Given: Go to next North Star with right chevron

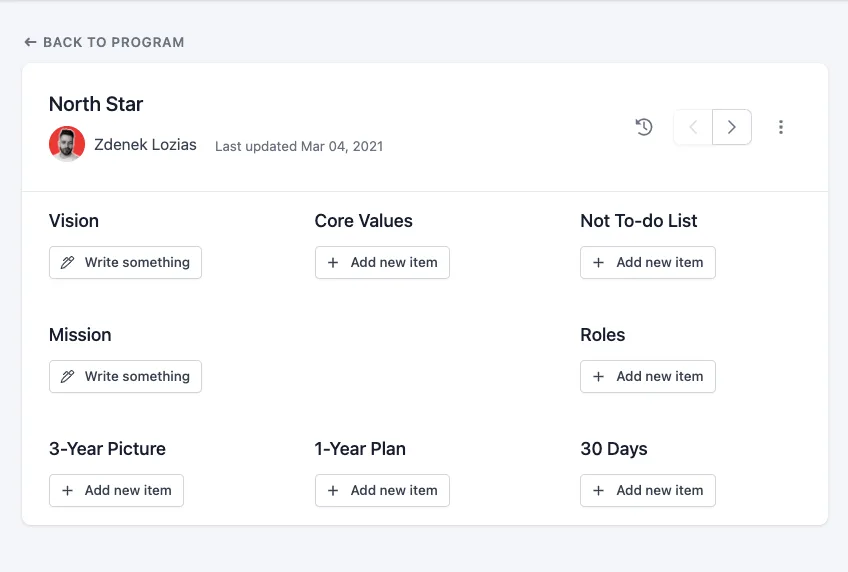Looking at the screenshot, I should pyautogui.click(x=732, y=127).
